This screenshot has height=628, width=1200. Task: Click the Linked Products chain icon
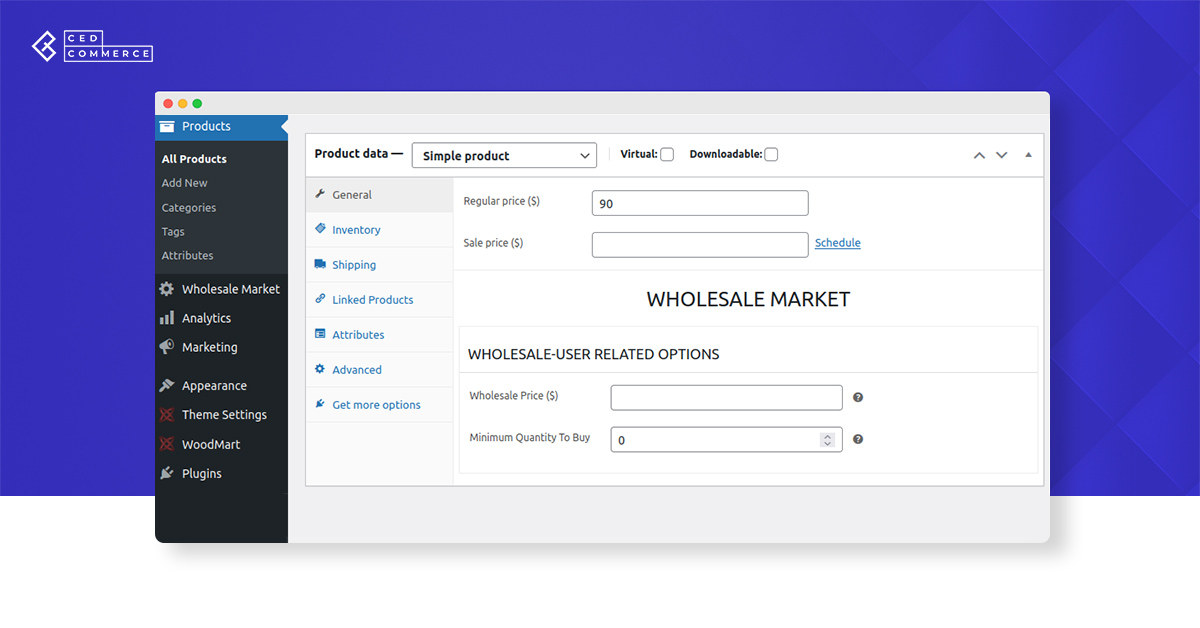pyautogui.click(x=320, y=299)
